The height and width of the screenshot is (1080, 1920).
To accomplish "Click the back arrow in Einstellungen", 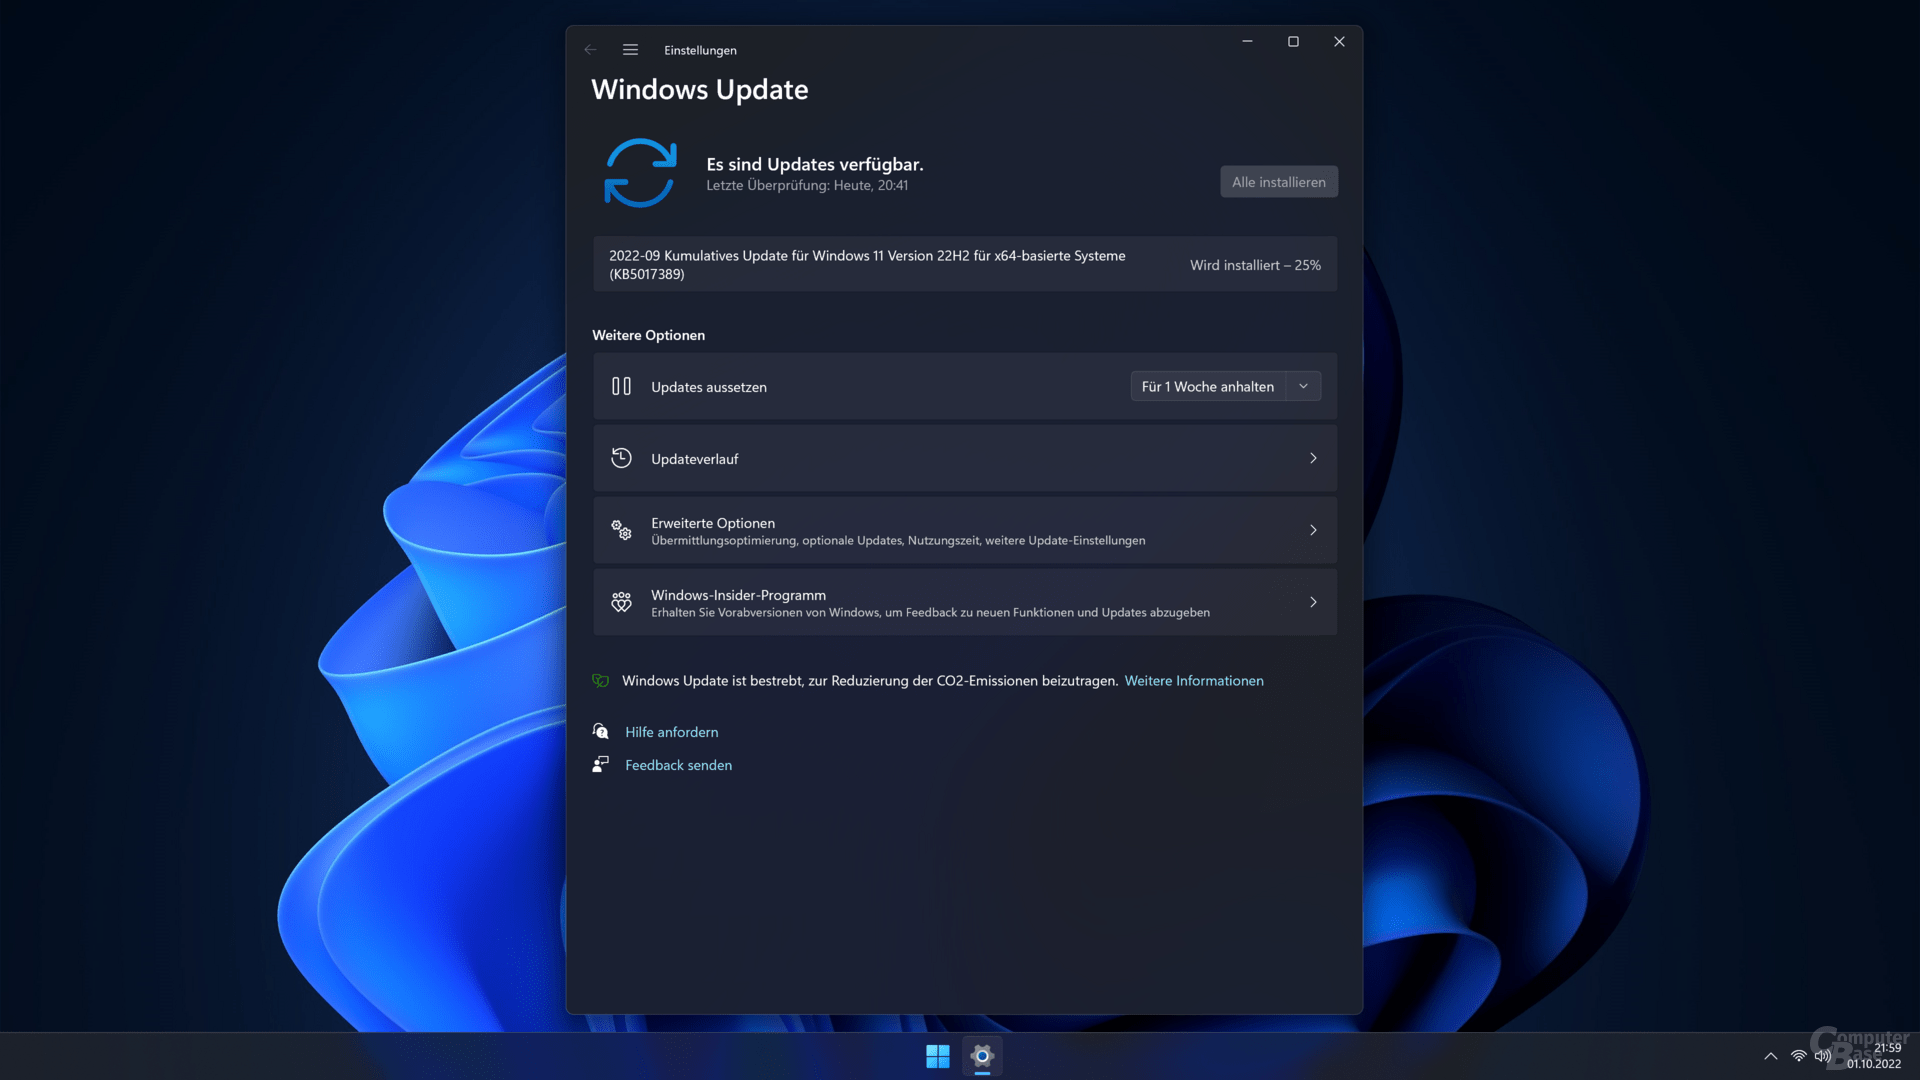I will coord(590,50).
